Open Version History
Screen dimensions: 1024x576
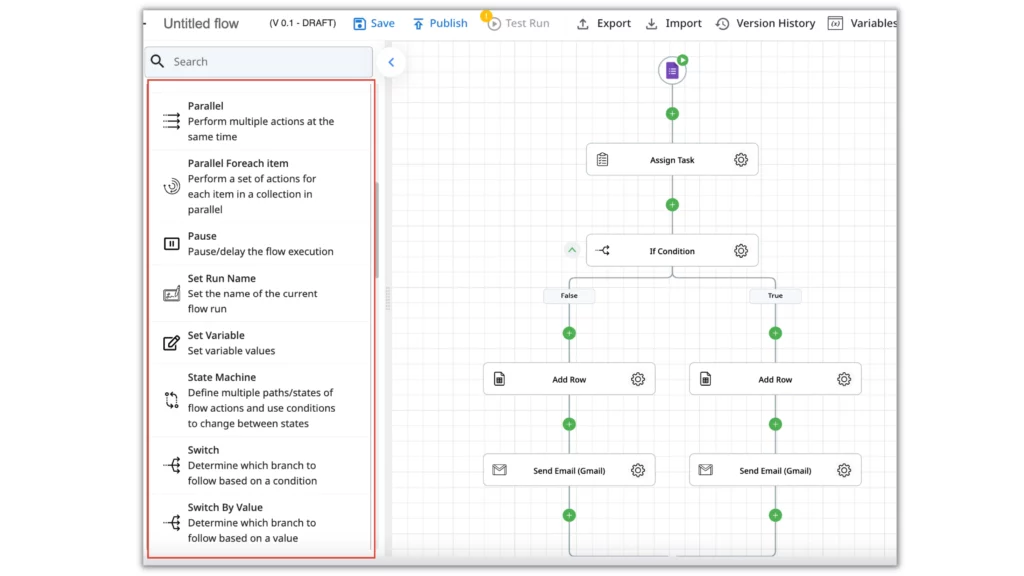point(765,24)
